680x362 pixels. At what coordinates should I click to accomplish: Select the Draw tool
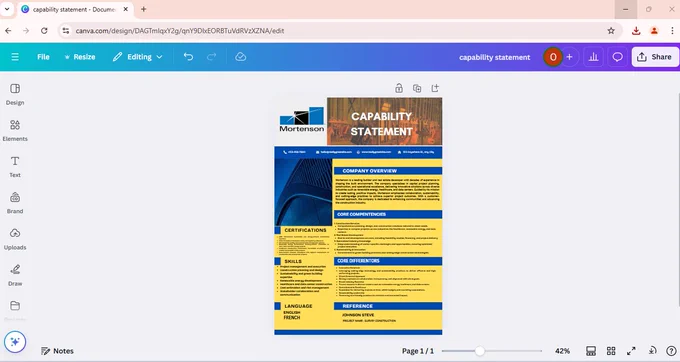tap(15, 275)
